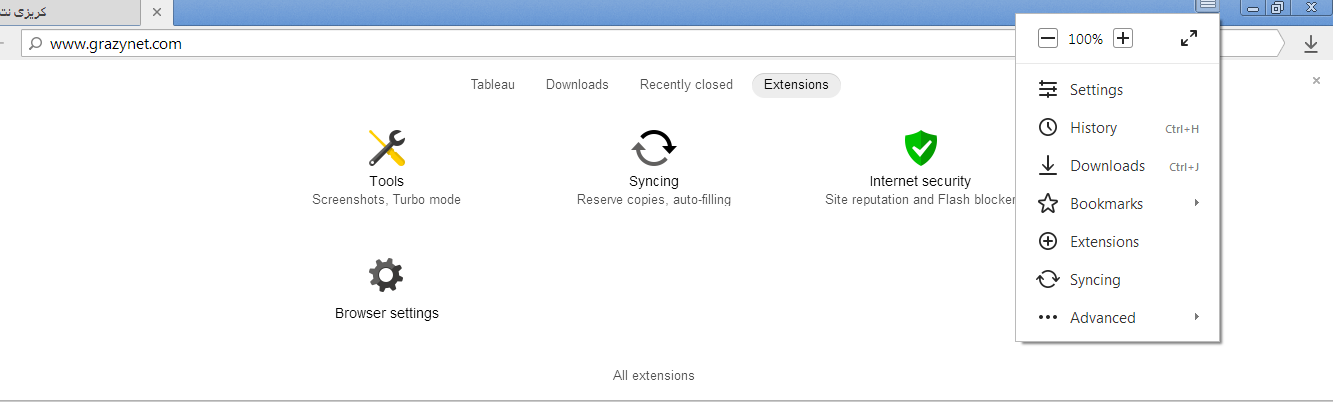Click the green Internet security shield
1333x402 pixels.
(x=920, y=148)
